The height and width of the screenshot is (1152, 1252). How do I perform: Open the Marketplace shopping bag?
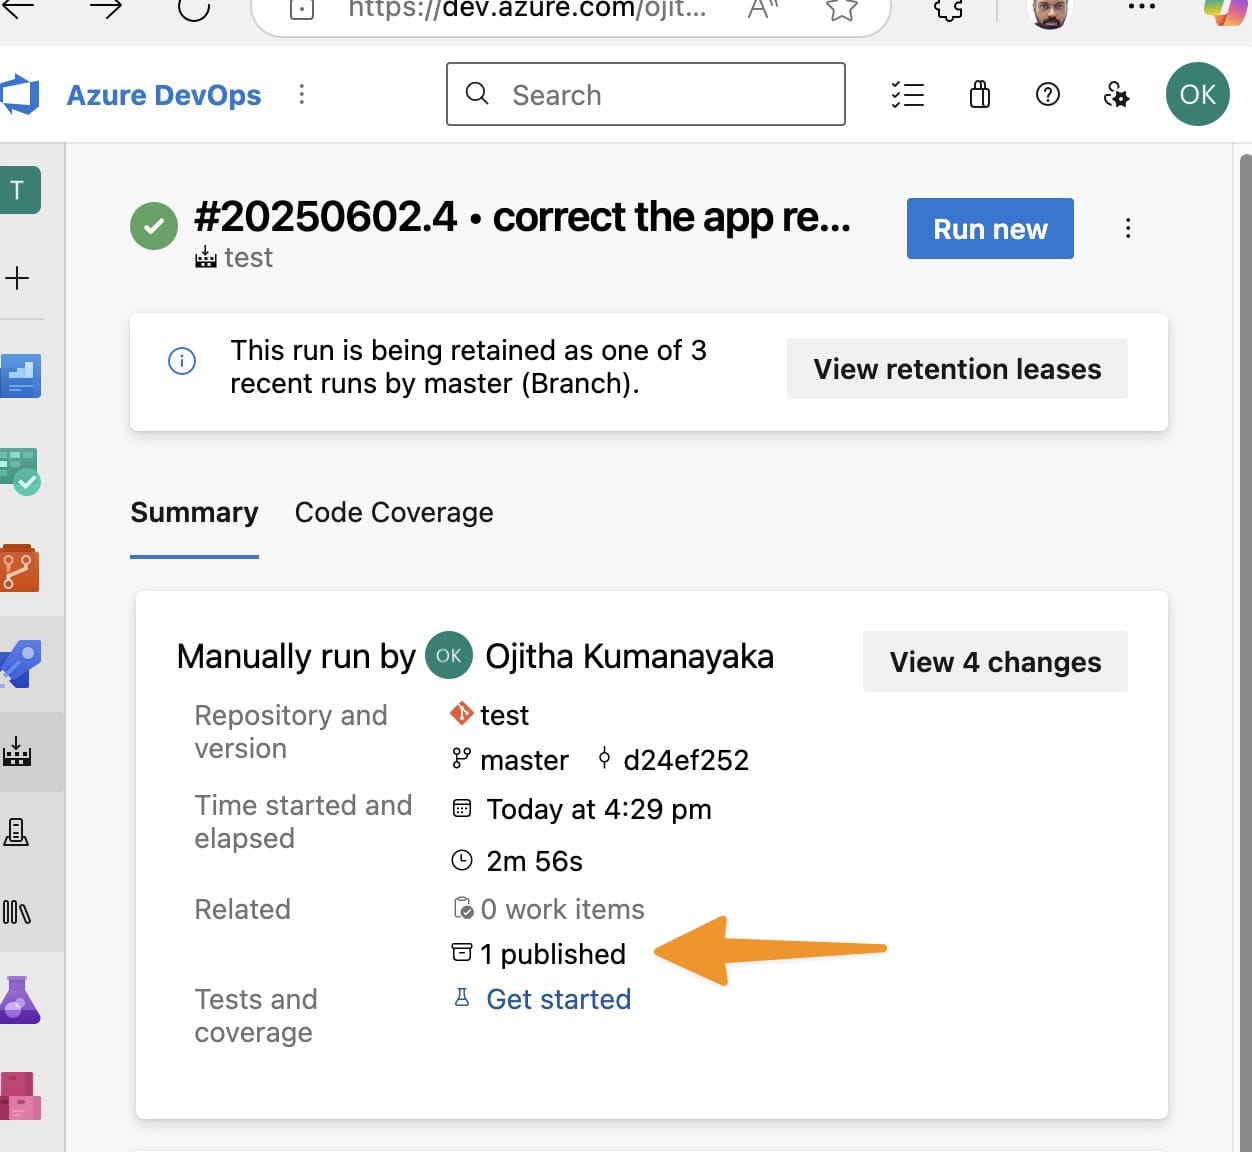[x=980, y=94]
